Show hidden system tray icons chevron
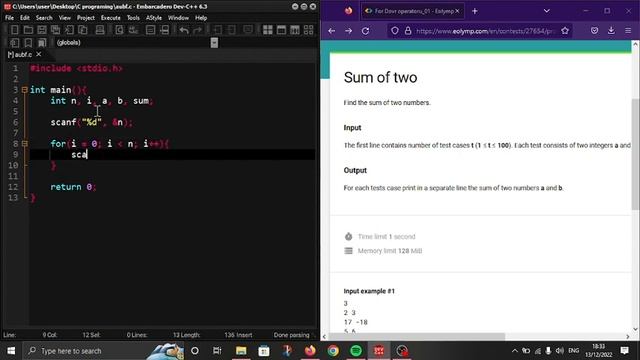Screen dimensions: 640x360 515,351
